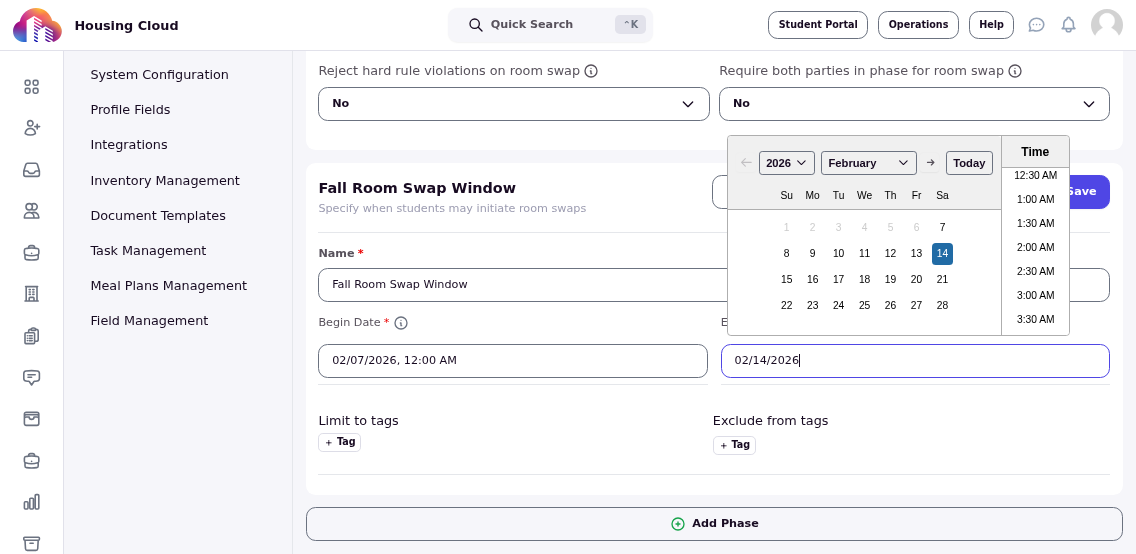Open the notifications bell icon

1069,25
